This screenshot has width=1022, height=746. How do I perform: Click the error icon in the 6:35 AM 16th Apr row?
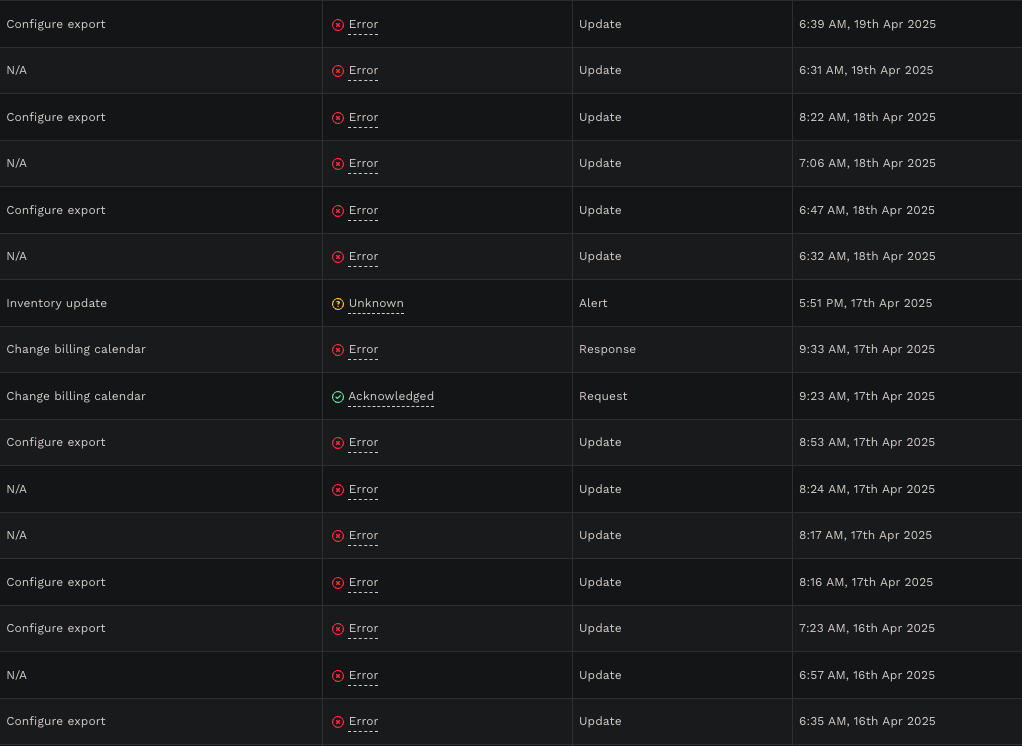pos(338,722)
